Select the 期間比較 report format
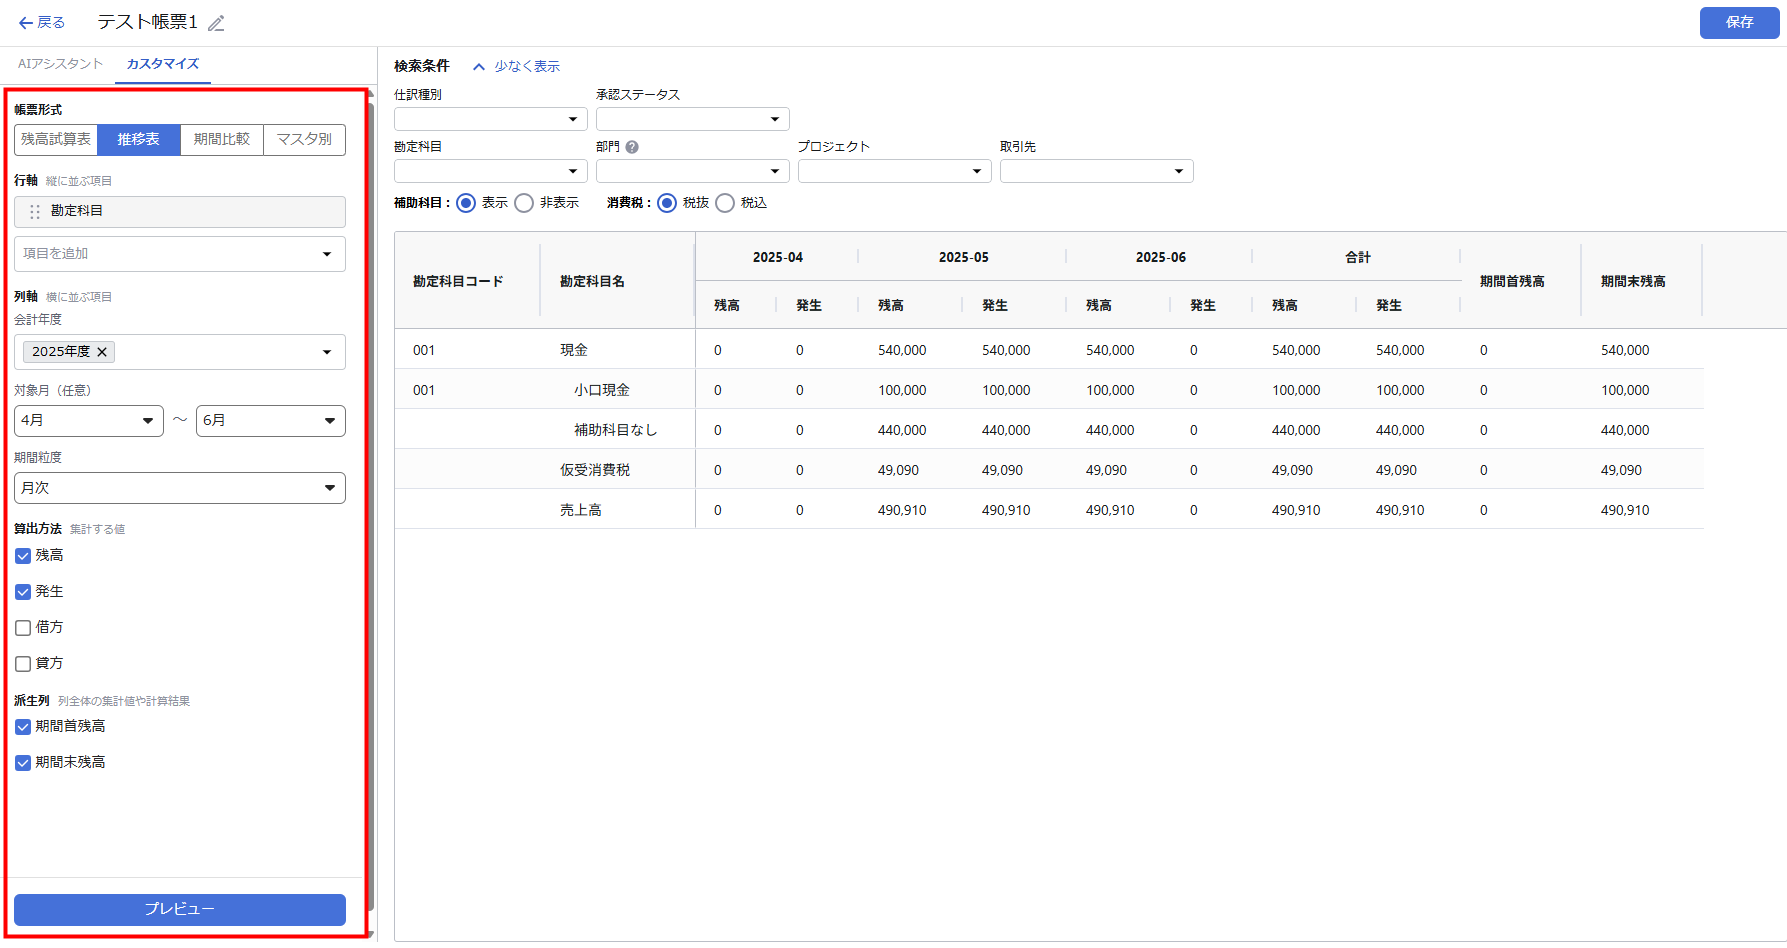The image size is (1787, 948). 221,140
